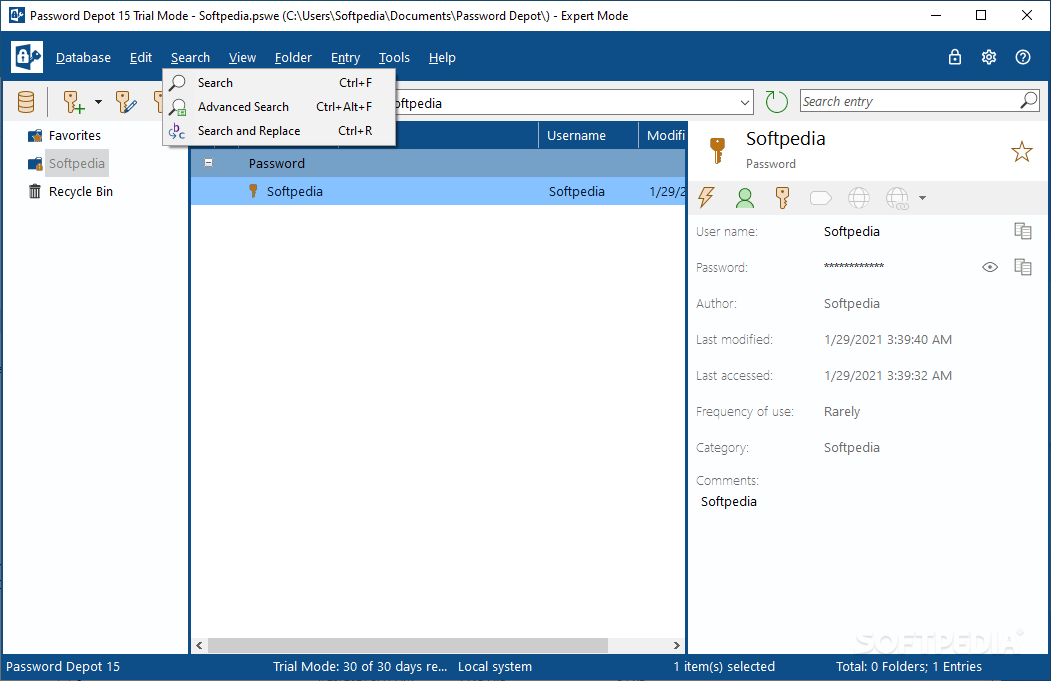Open the Tools menu

coord(394,58)
